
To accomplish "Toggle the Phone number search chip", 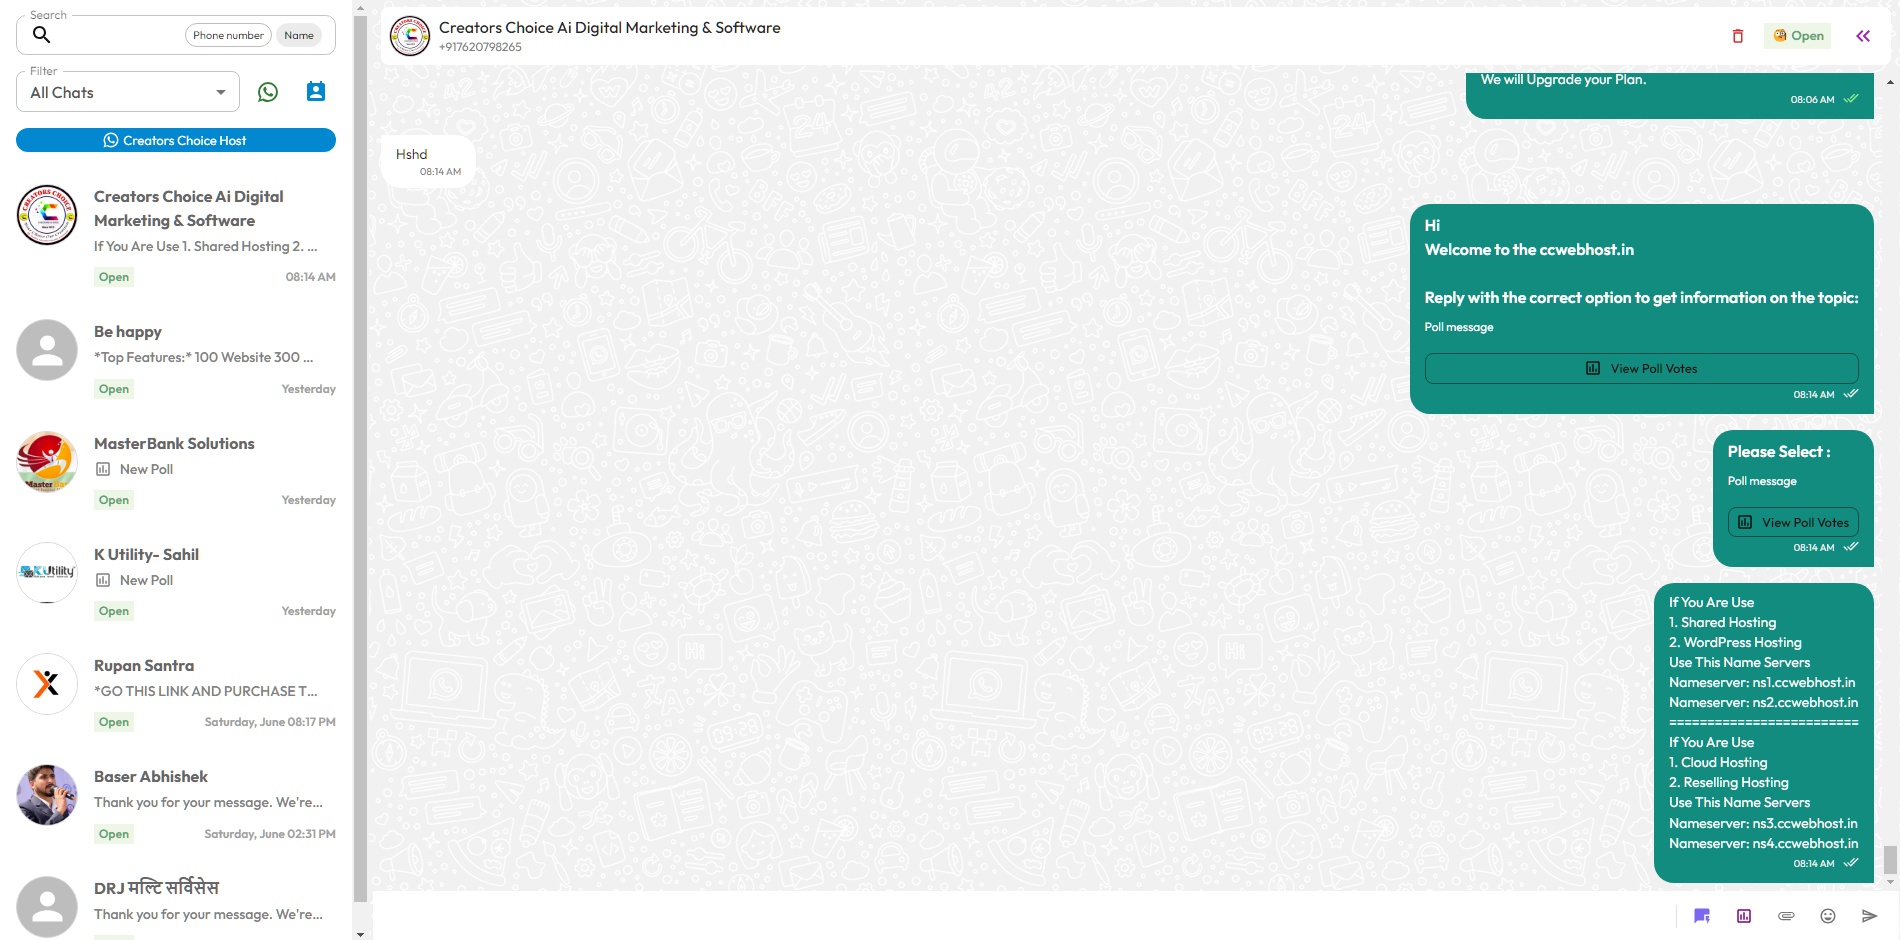I will coord(228,35).
